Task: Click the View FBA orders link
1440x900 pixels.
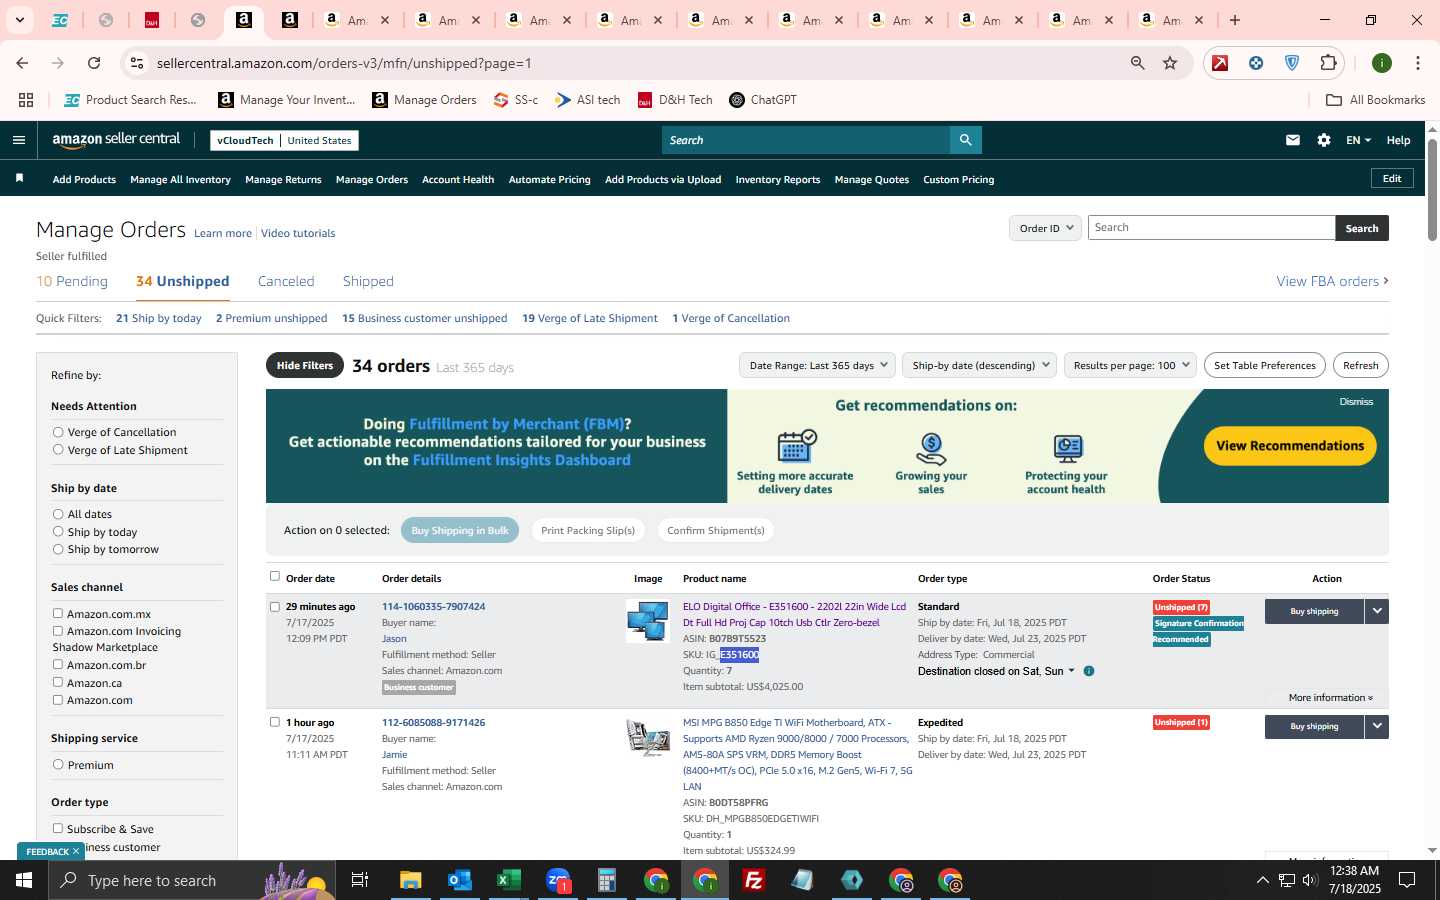Action: pos(1332,282)
